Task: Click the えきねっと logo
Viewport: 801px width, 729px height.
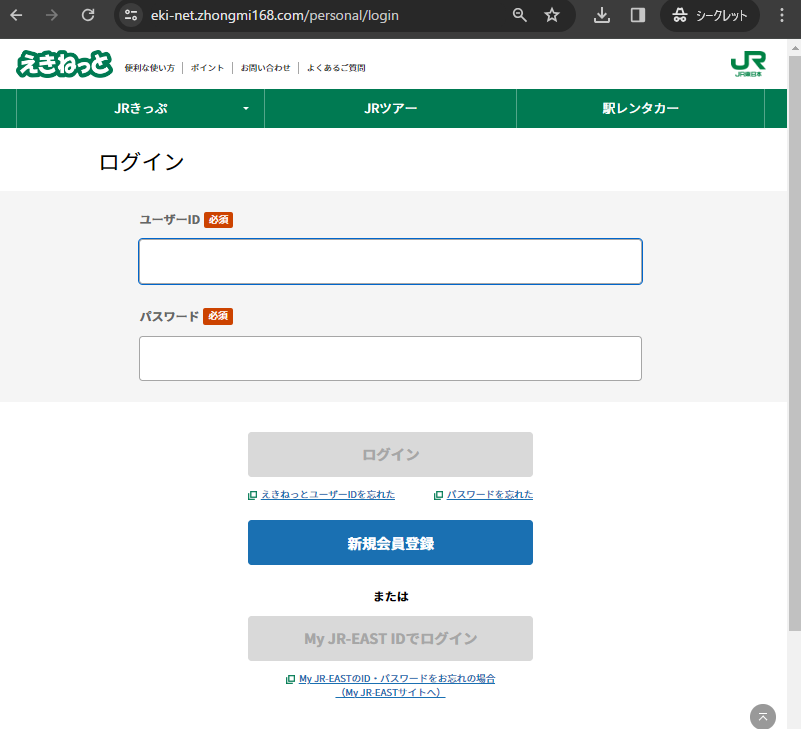Action: pos(64,64)
